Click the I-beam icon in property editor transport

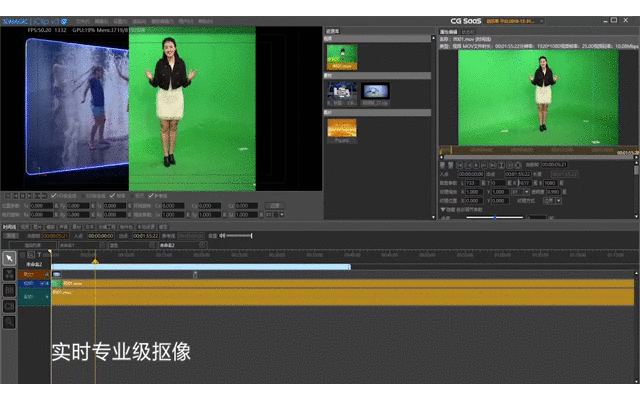[x=501, y=165]
